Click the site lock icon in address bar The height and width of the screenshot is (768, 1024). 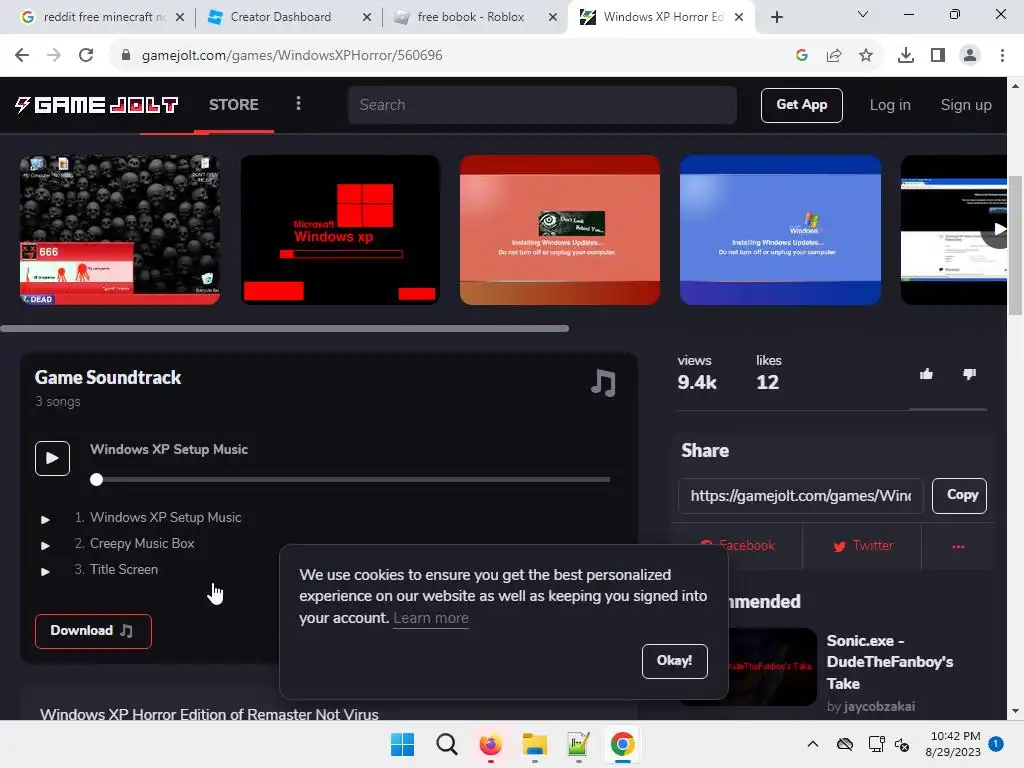pyautogui.click(x=126, y=56)
